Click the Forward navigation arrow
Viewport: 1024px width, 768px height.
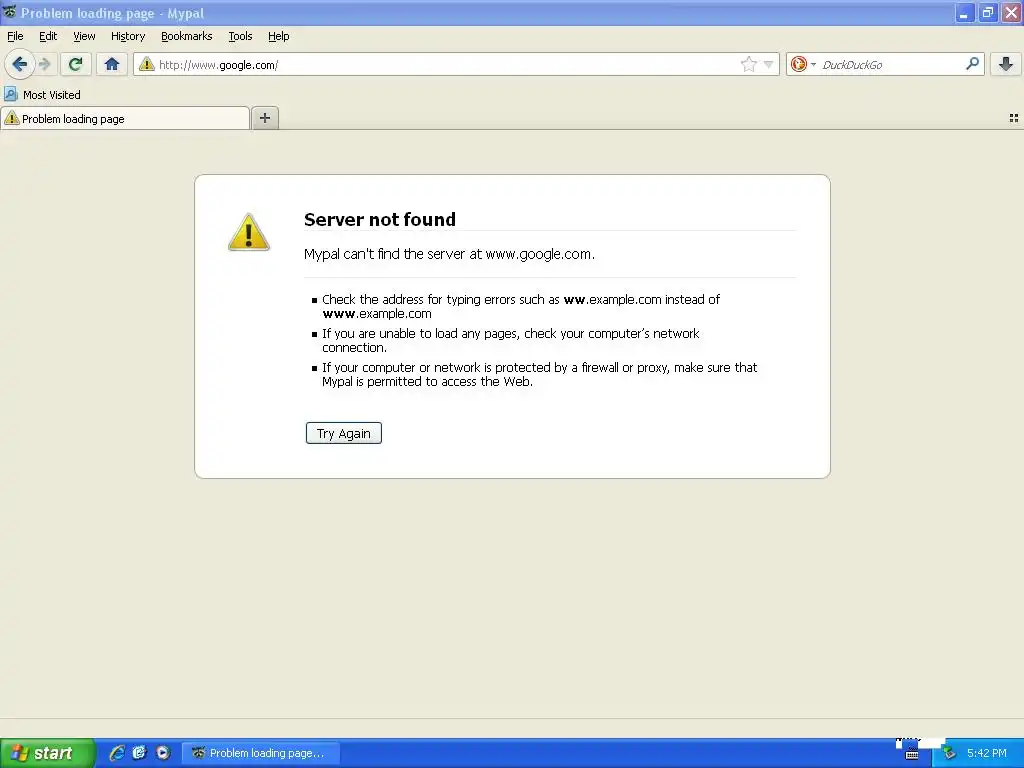click(44, 64)
